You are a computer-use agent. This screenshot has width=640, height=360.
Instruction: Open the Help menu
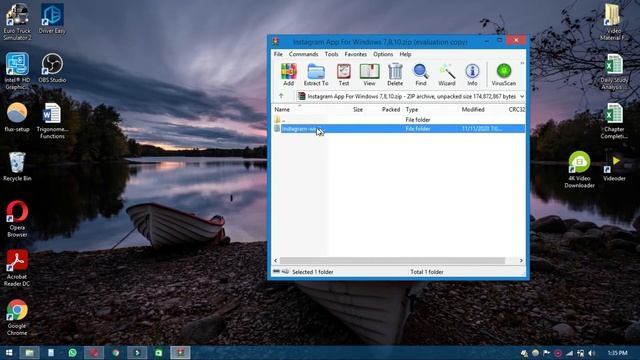(405, 54)
